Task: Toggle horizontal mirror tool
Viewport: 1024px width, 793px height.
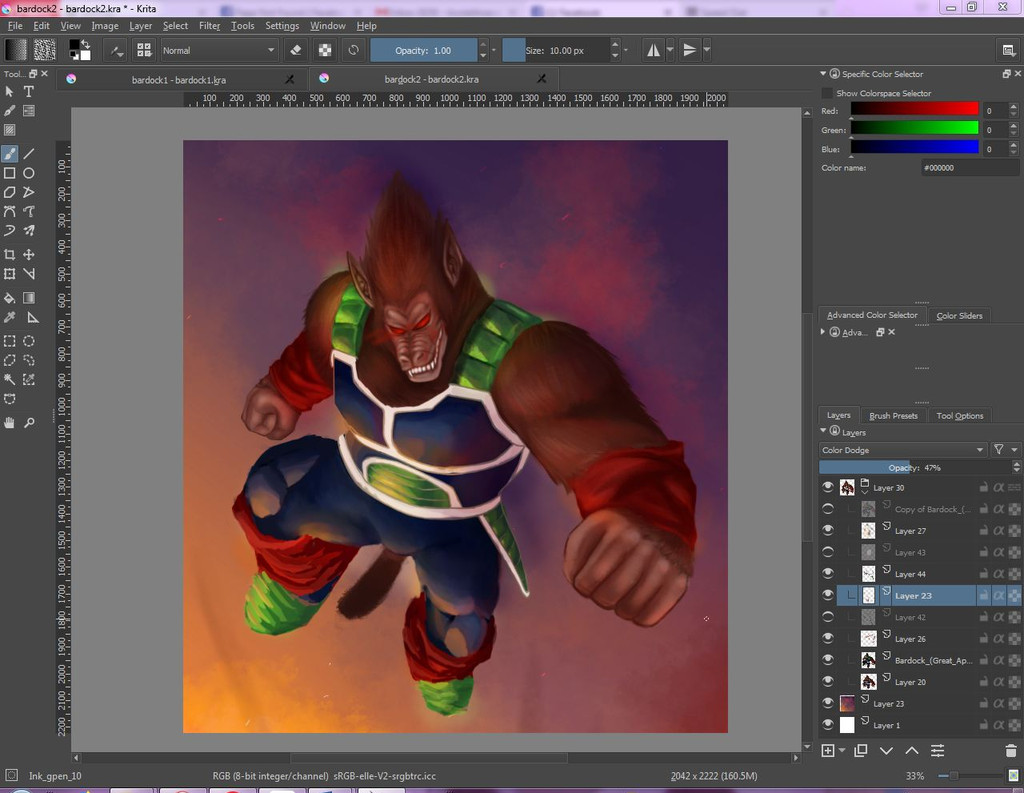Action: [653, 50]
